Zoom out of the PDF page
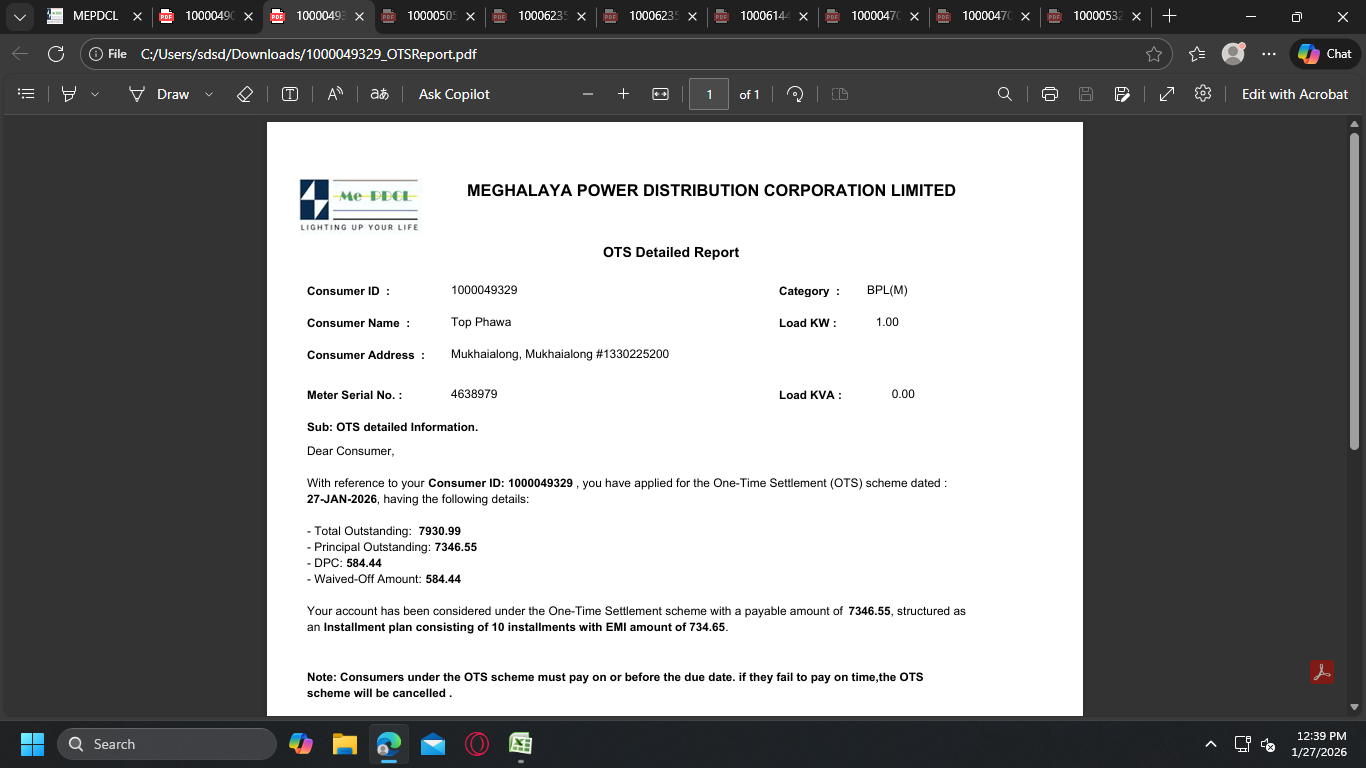The width and height of the screenshot is (1366, 768). [588, 94]
